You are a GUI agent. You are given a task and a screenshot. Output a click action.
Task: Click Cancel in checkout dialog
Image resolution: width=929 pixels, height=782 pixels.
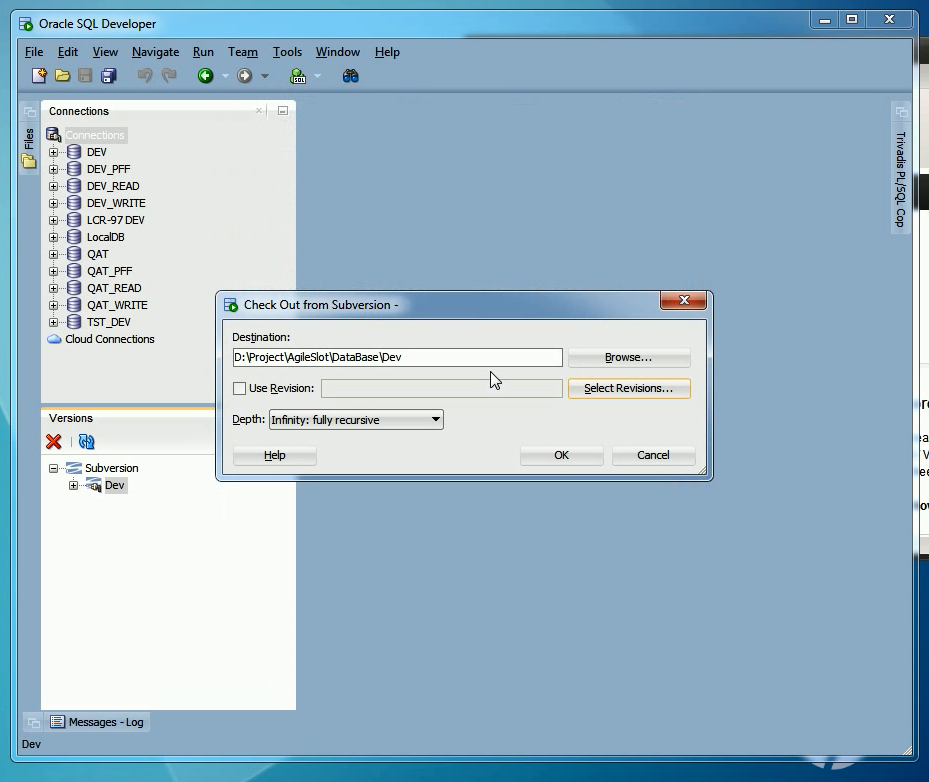pos(653,456)
